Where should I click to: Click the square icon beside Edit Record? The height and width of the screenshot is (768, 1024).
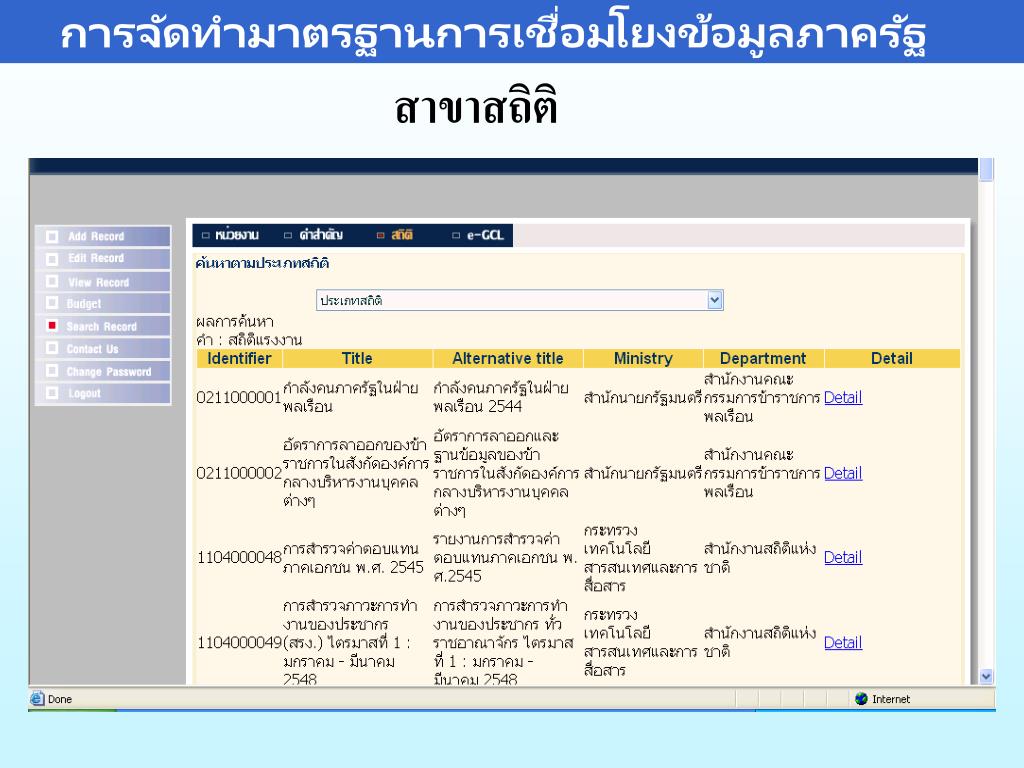52,259
